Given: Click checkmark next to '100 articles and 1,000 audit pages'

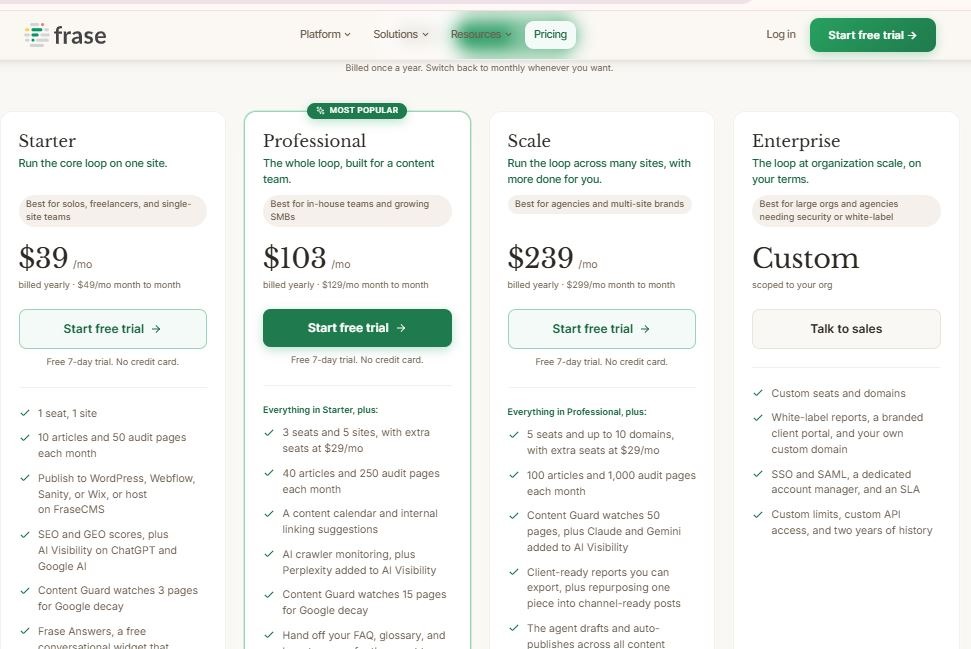Looking at the screenshot, I should (513, 476).
